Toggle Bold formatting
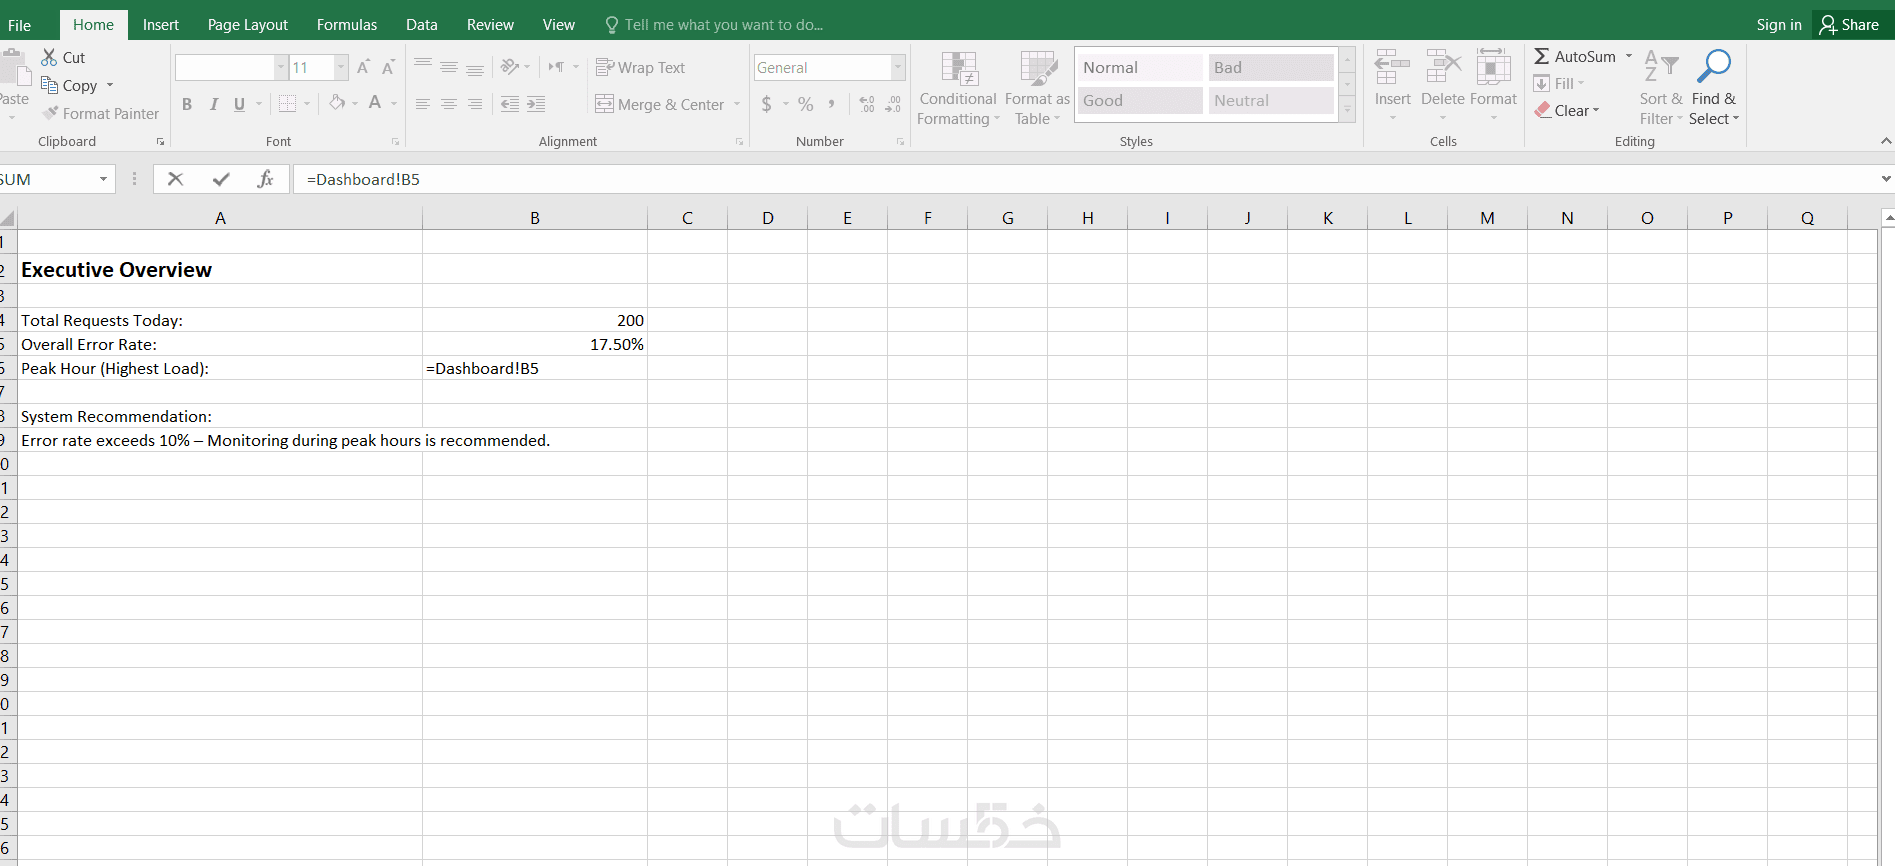 pyautogui.click(x=187, y=104)
